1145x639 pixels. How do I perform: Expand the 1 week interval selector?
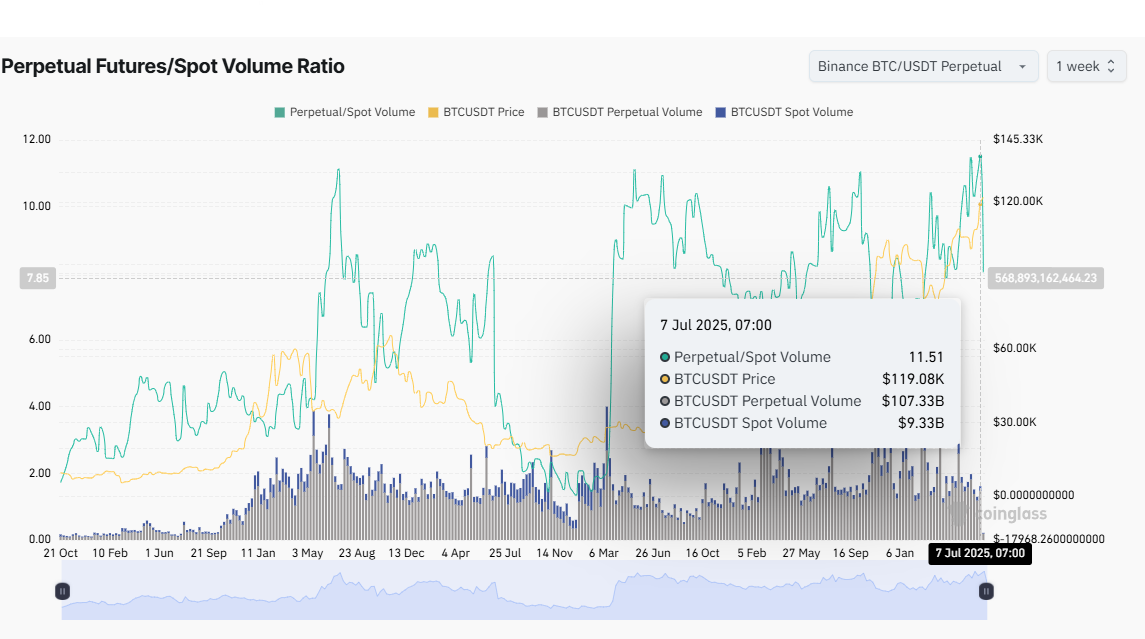[1086, 66]
